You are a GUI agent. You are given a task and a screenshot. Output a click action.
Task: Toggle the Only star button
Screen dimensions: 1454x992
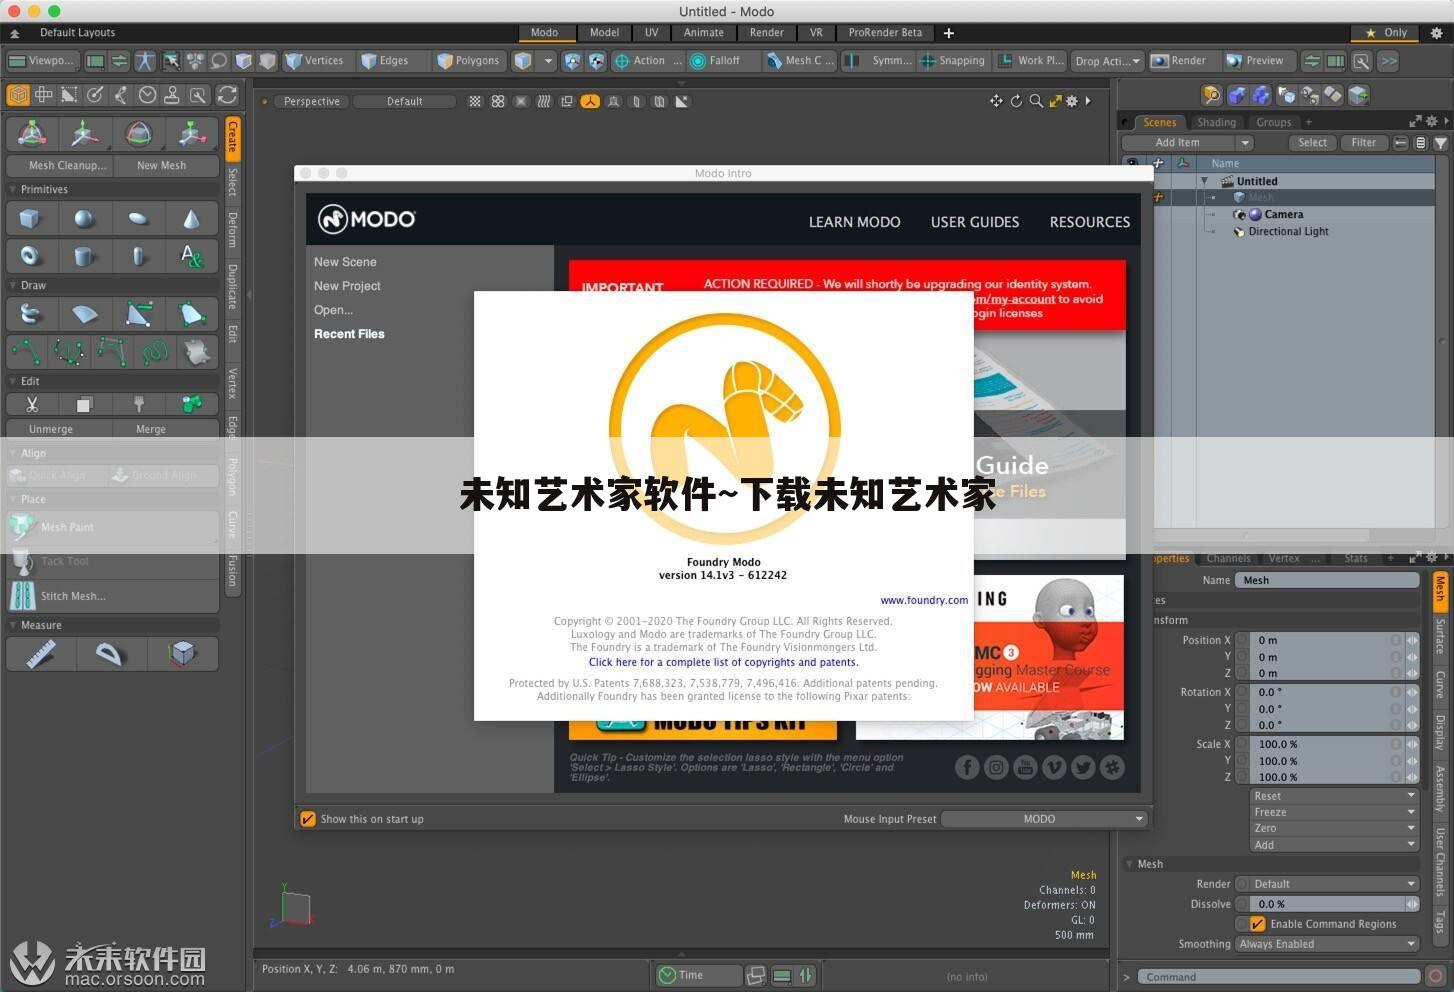pyautogui.click(x=1386, y=33)
